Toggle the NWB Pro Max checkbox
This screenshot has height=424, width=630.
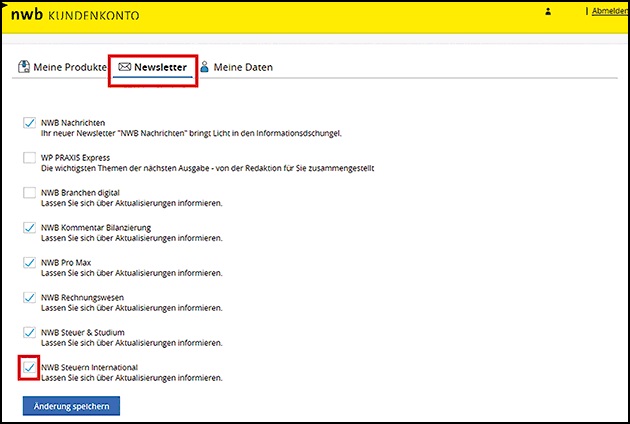tap(29, 263)
